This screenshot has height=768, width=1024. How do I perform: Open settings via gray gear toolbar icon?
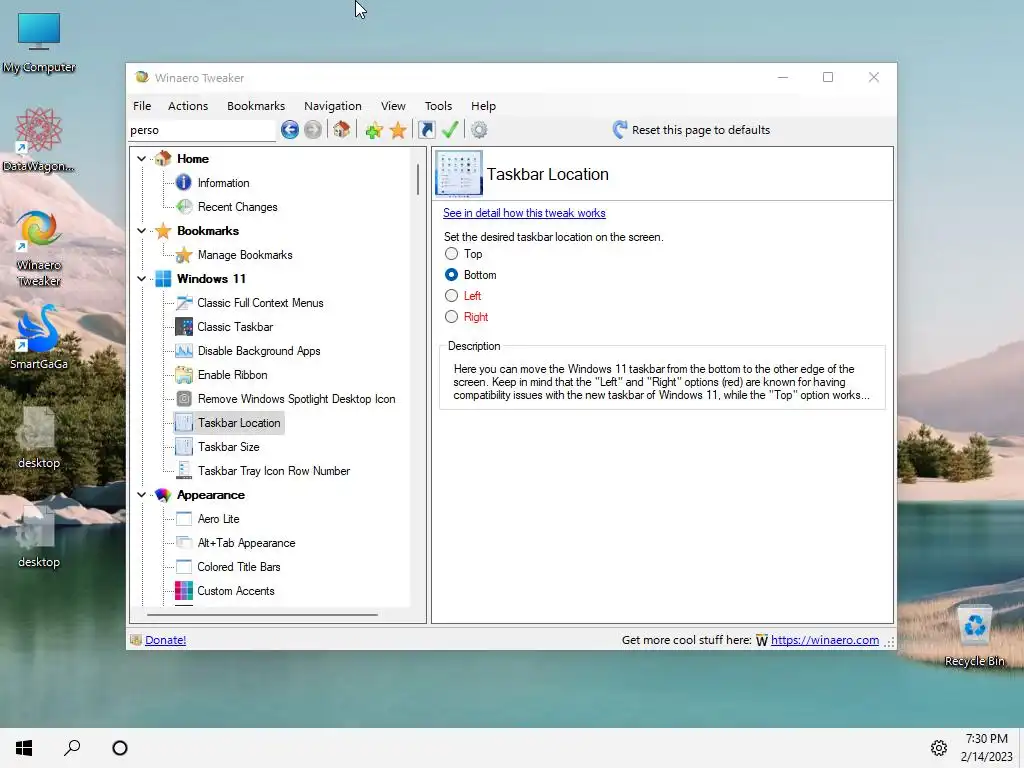(479, 130)
